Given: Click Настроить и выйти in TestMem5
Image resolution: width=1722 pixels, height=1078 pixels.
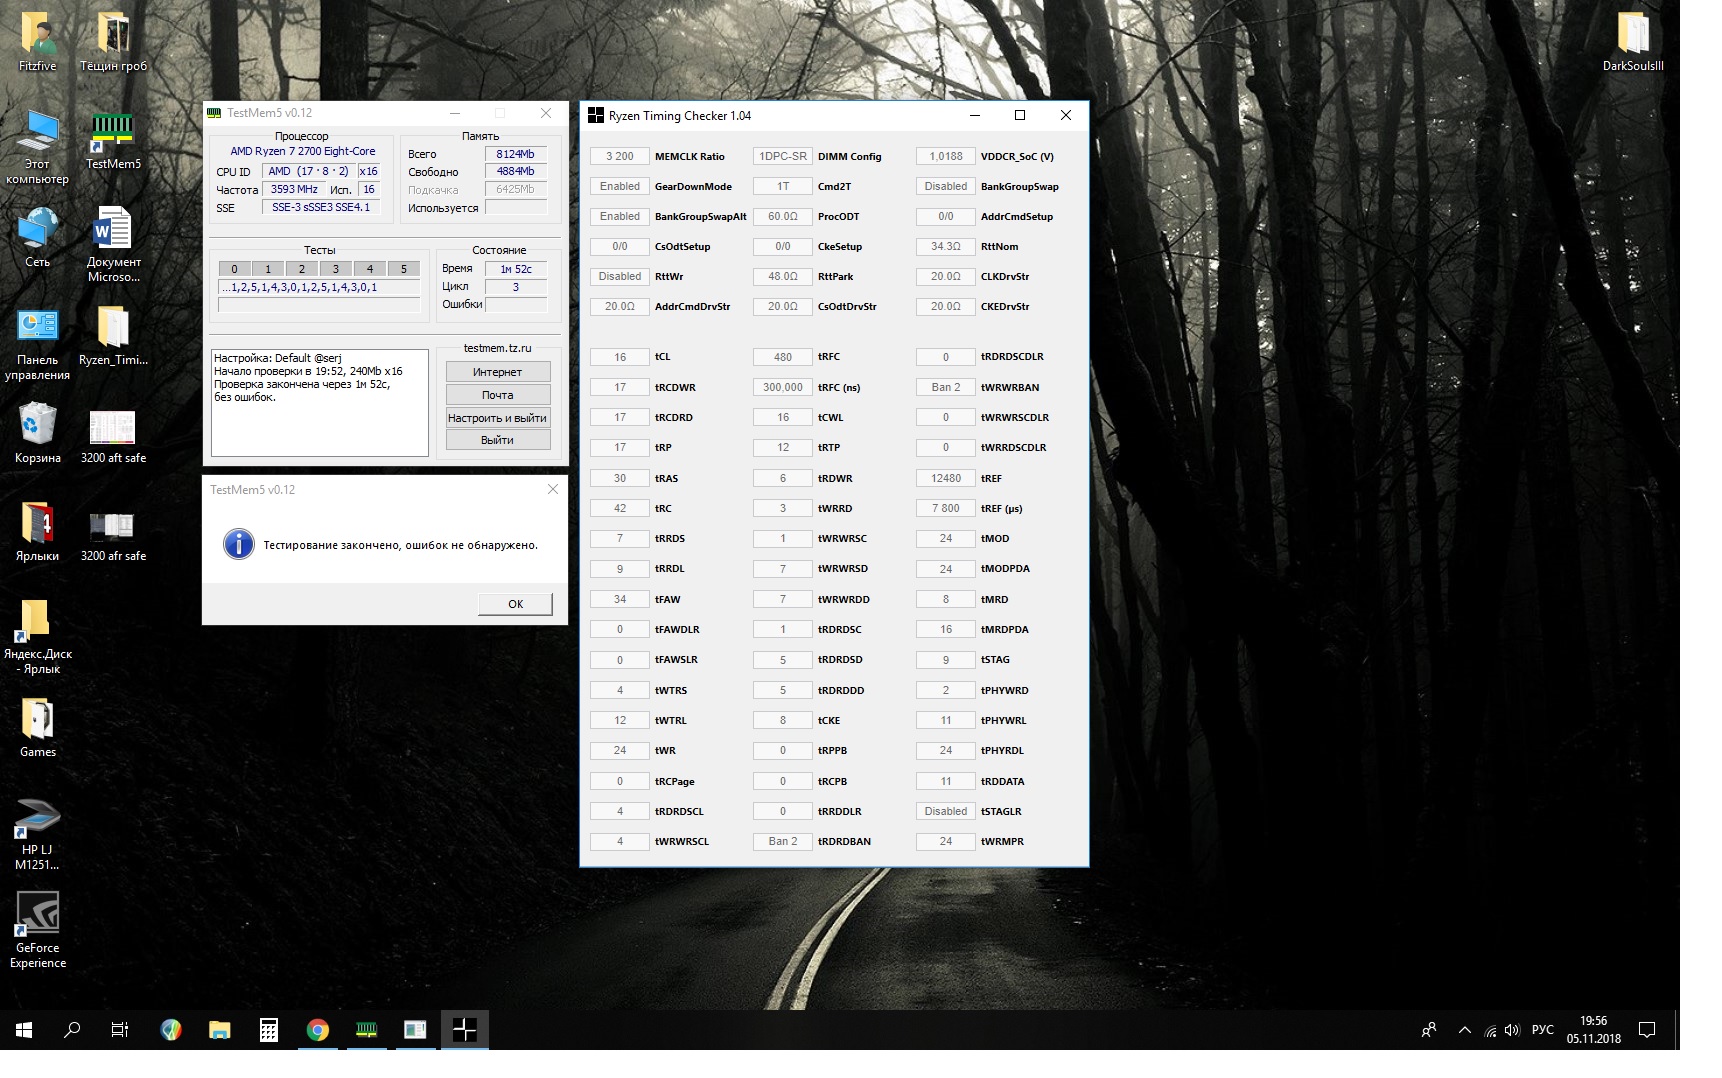Looking at the screenshot, I should point(498,418).
